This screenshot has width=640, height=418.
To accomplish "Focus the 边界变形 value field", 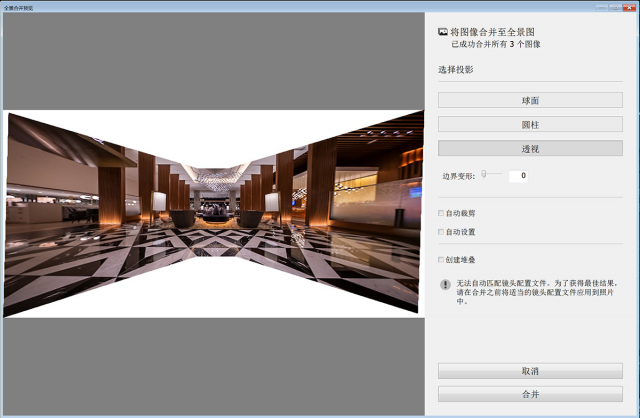I will click(x=518, y=176).
